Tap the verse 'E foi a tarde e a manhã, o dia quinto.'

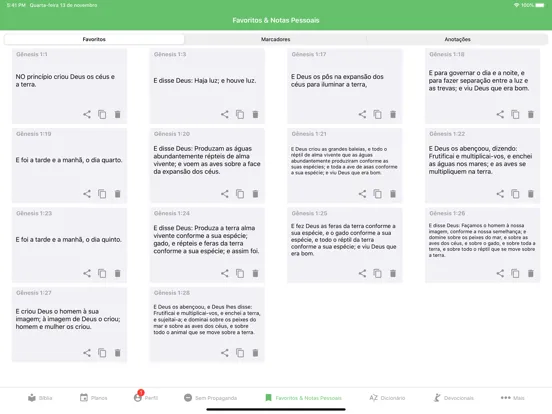click(69, 239)
